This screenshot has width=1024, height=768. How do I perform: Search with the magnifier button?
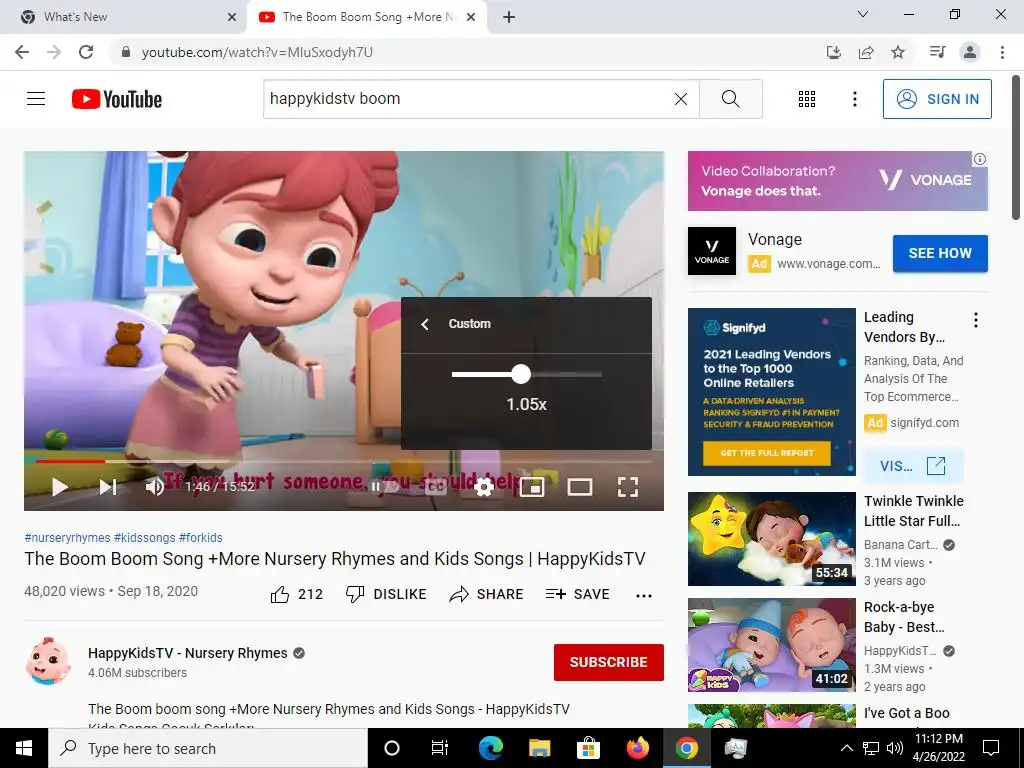[731, 99]
